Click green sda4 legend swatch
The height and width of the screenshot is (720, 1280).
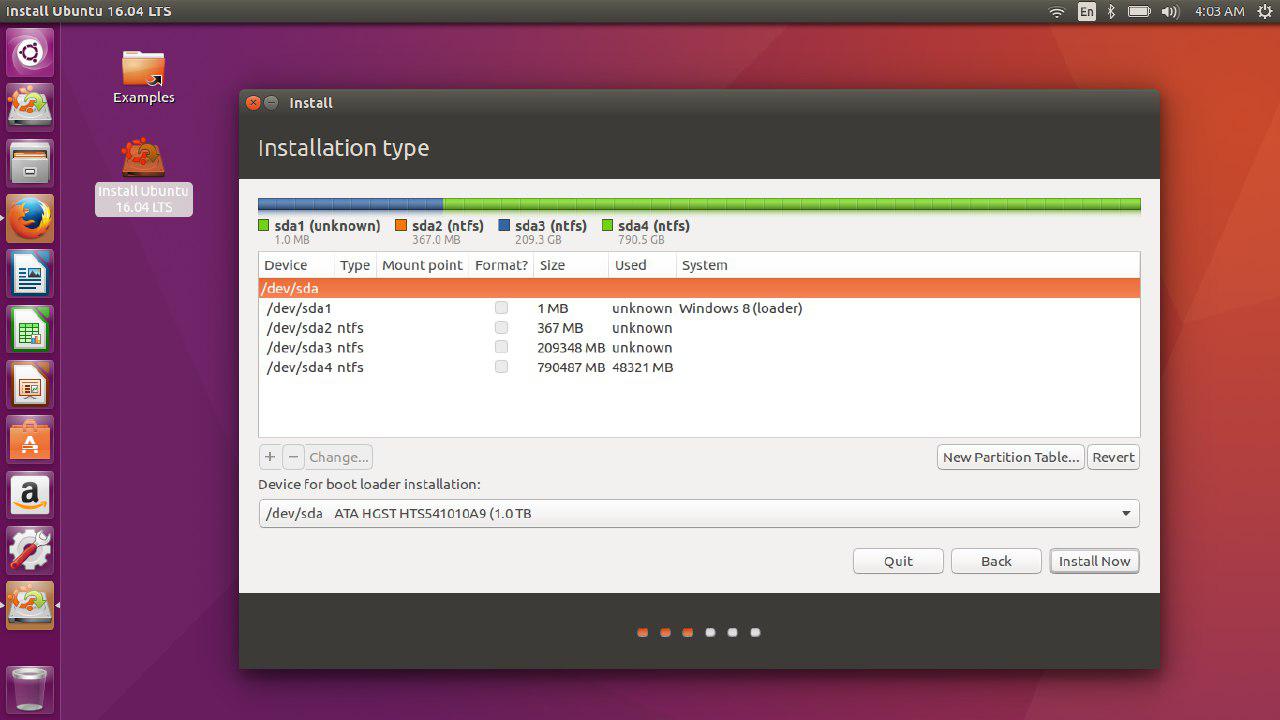pyautogui.click(x=607, y=226)
